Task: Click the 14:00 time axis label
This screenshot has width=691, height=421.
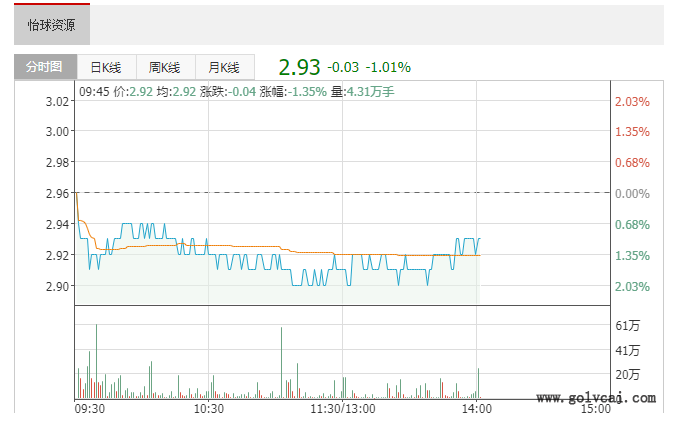Action: point(477,409)
